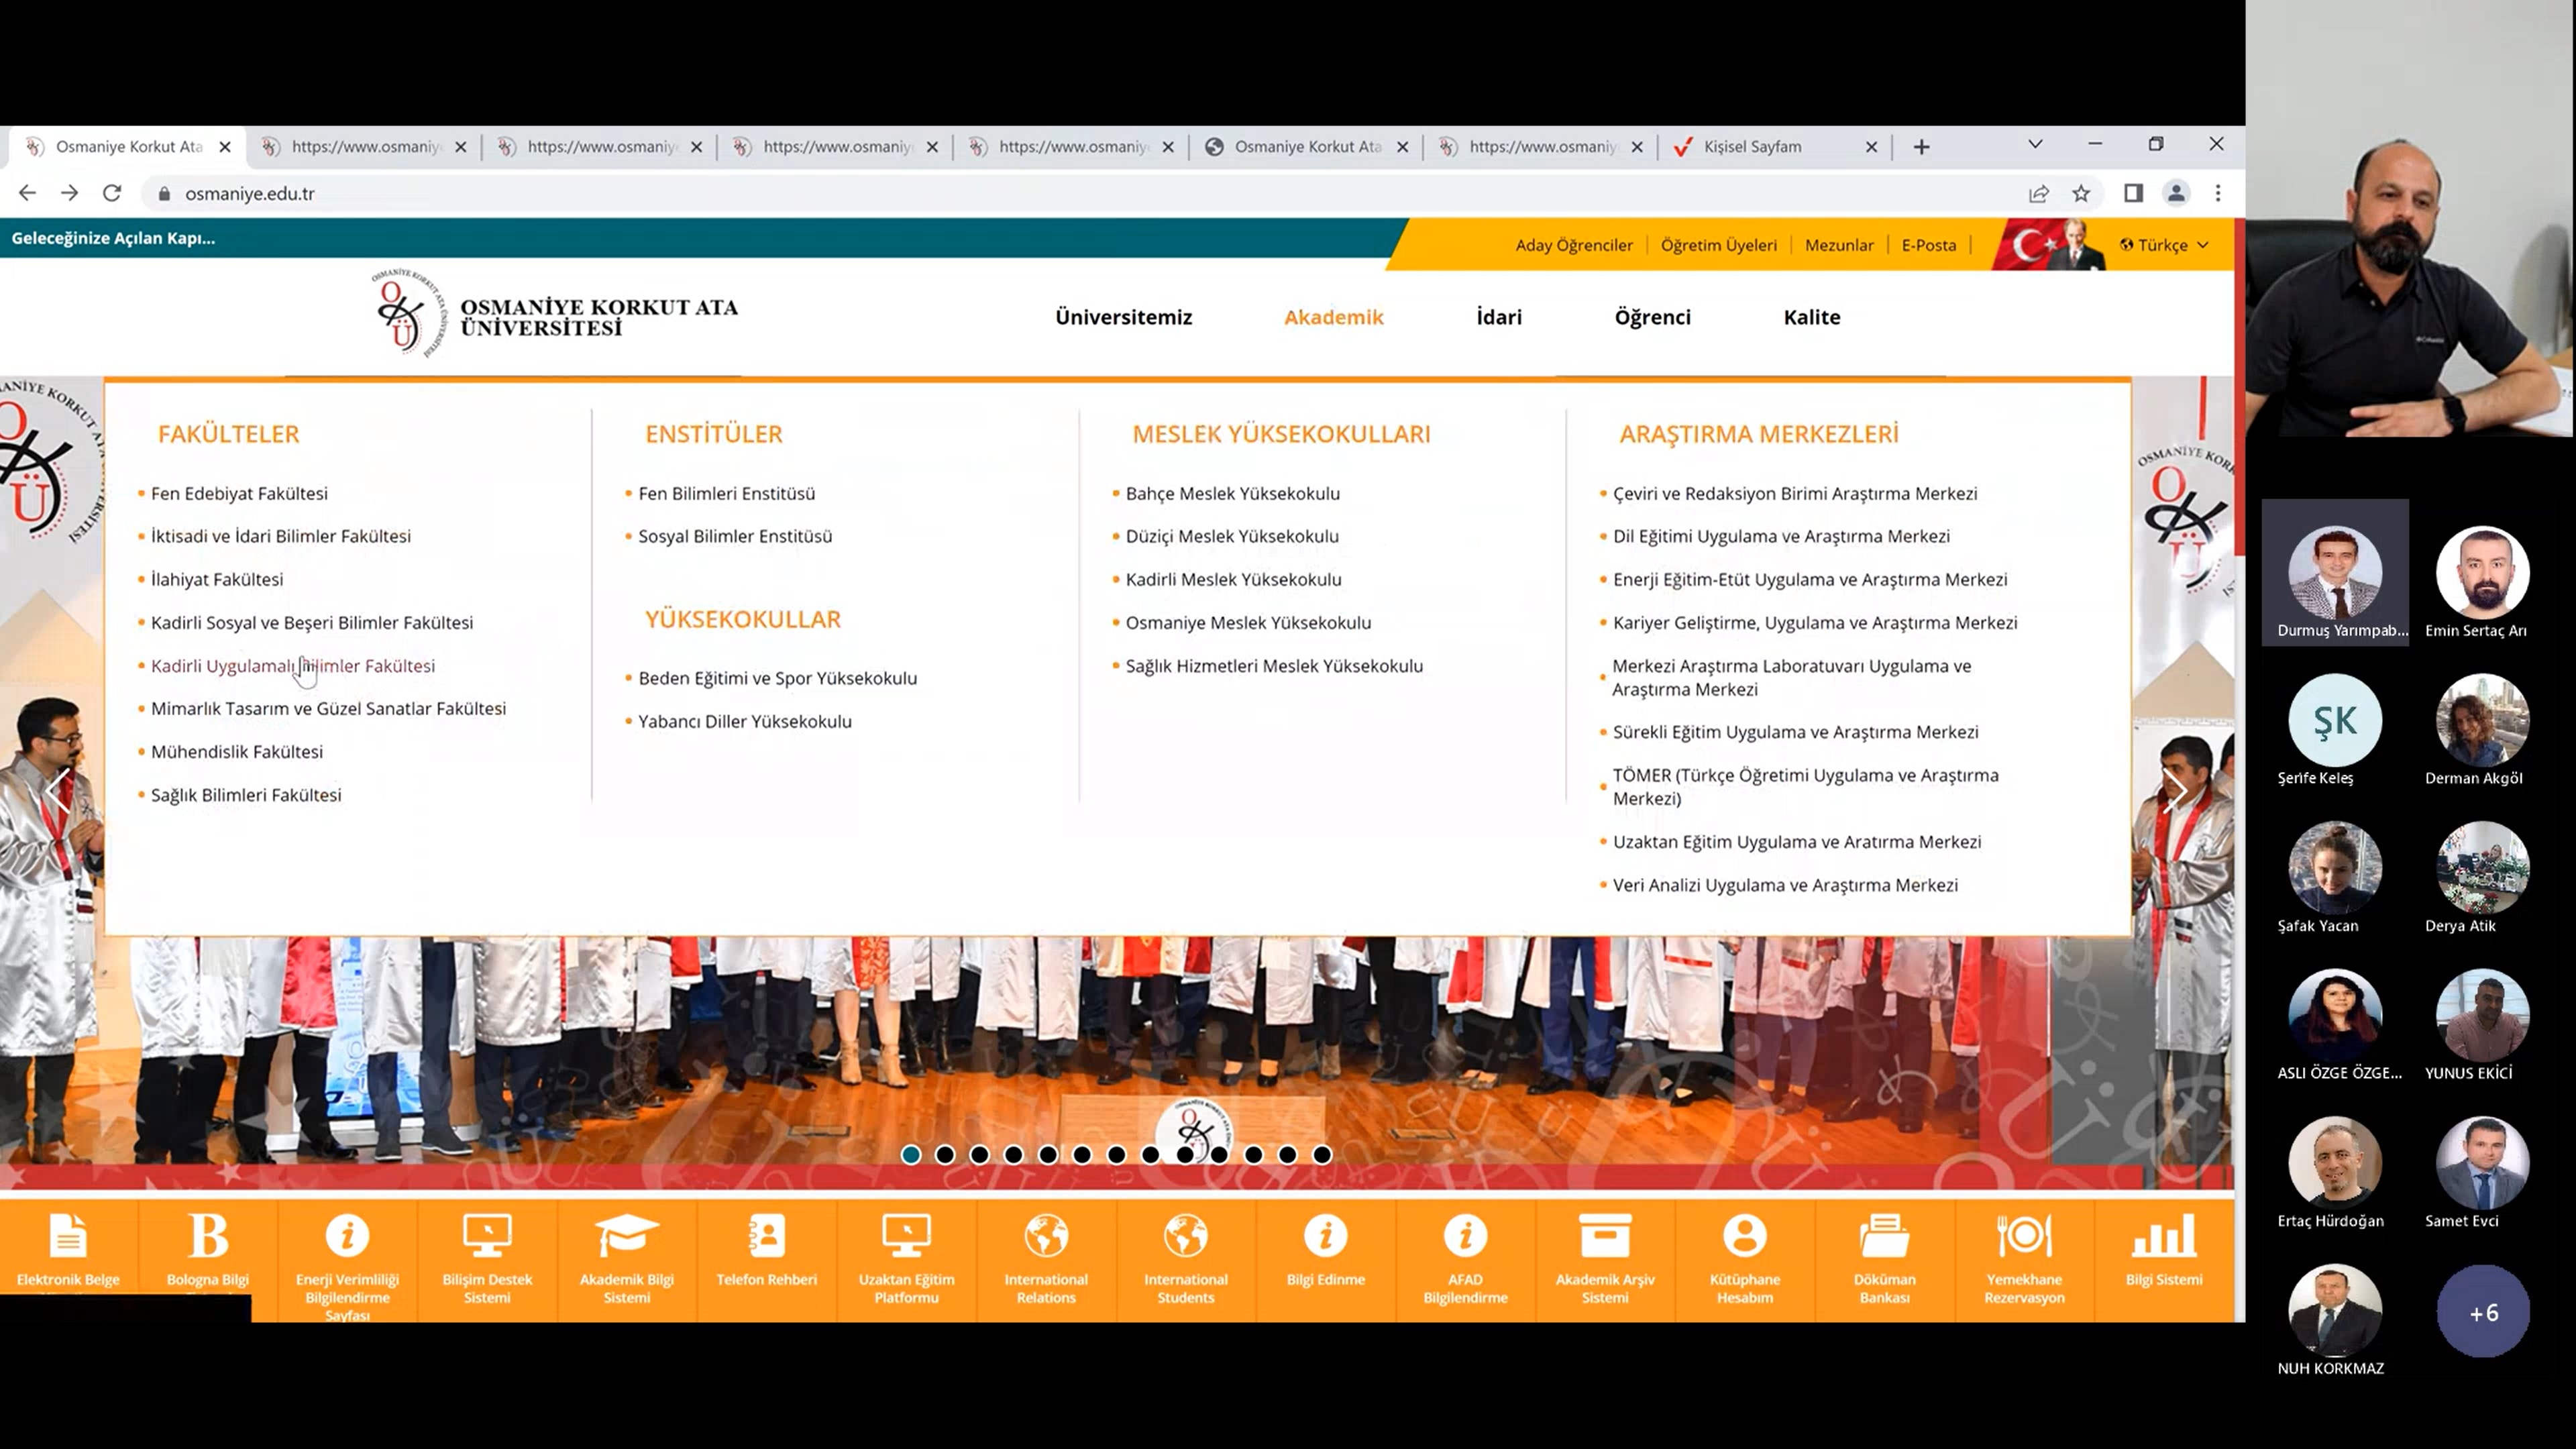
Task: Open the tab search chevron dropdown
Action: 2035,145
